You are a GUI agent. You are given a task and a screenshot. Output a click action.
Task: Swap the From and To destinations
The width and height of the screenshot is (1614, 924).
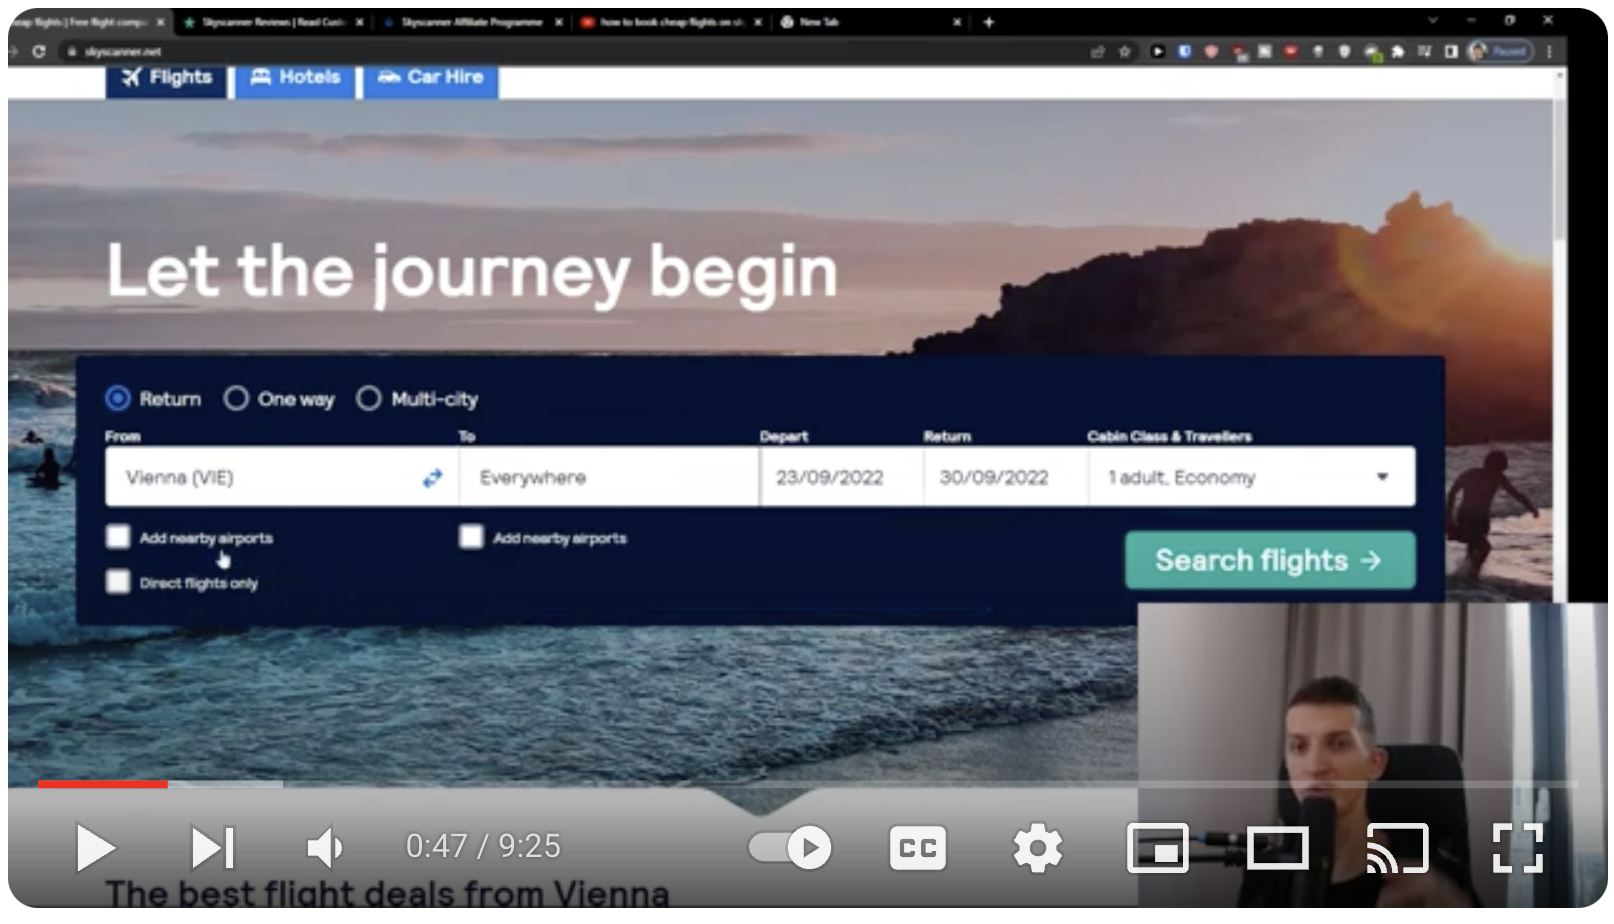[x=432, y=478]
